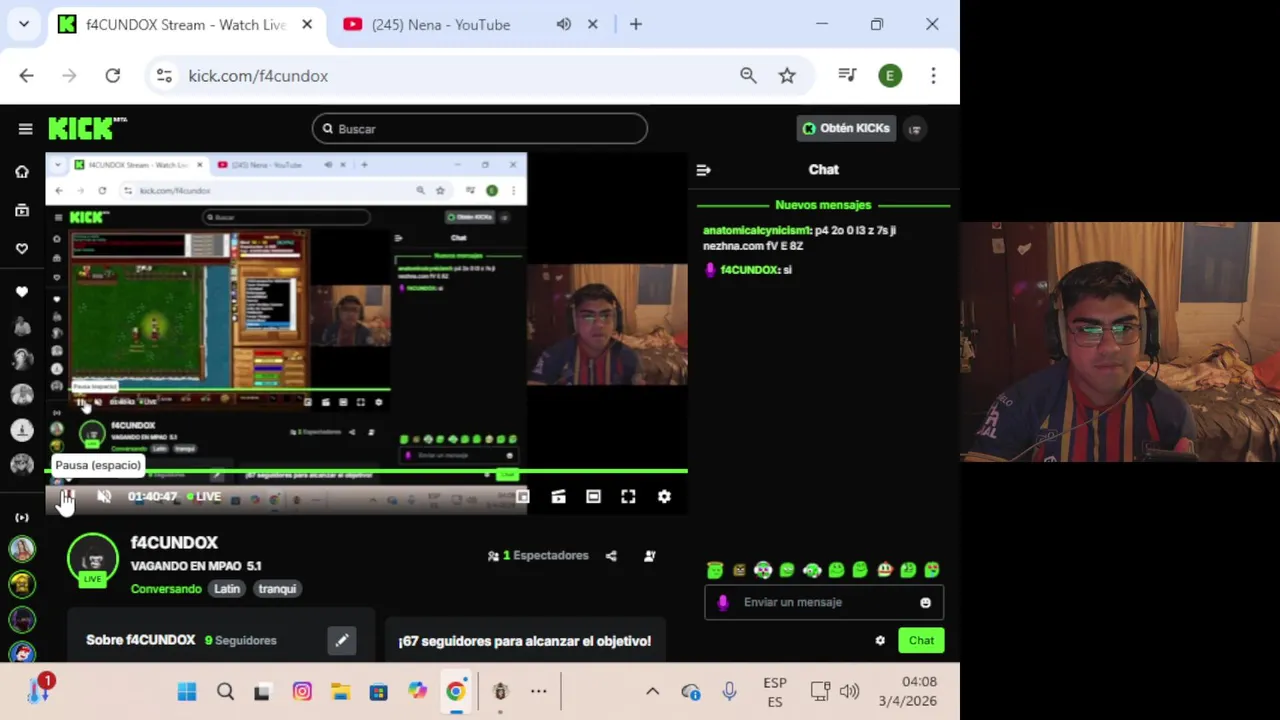Screen dimensions: 1280x720
Task: Open Kick hamburger sidebar menu
Action: (x=25, y=129)
